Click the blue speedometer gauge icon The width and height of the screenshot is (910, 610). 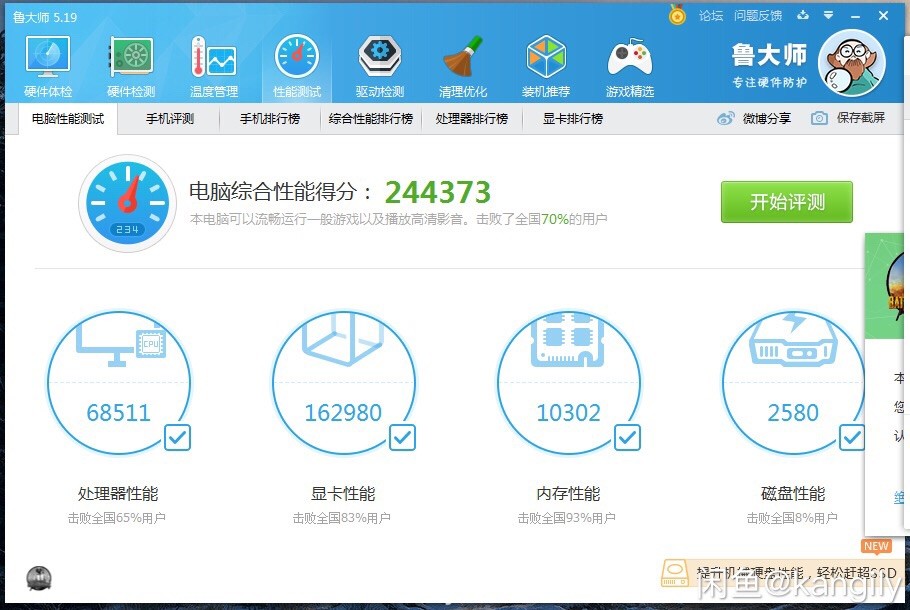point(127,203)
